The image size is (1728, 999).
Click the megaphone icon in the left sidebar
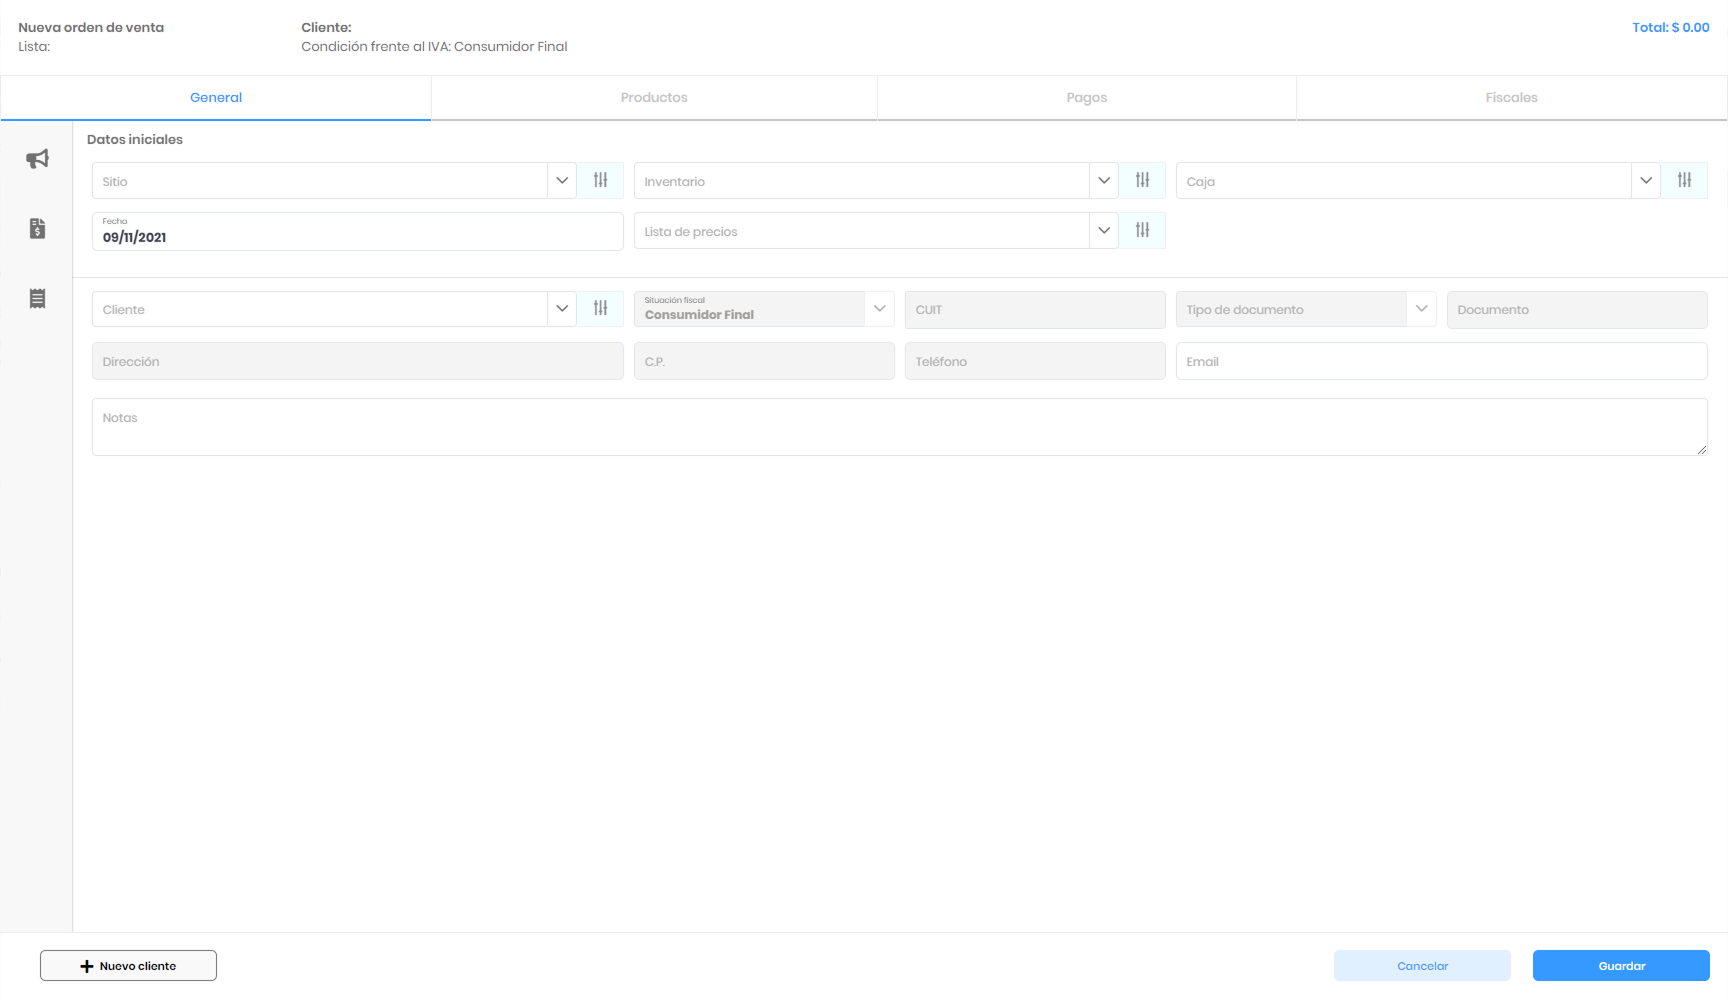[x=37, y=159]
